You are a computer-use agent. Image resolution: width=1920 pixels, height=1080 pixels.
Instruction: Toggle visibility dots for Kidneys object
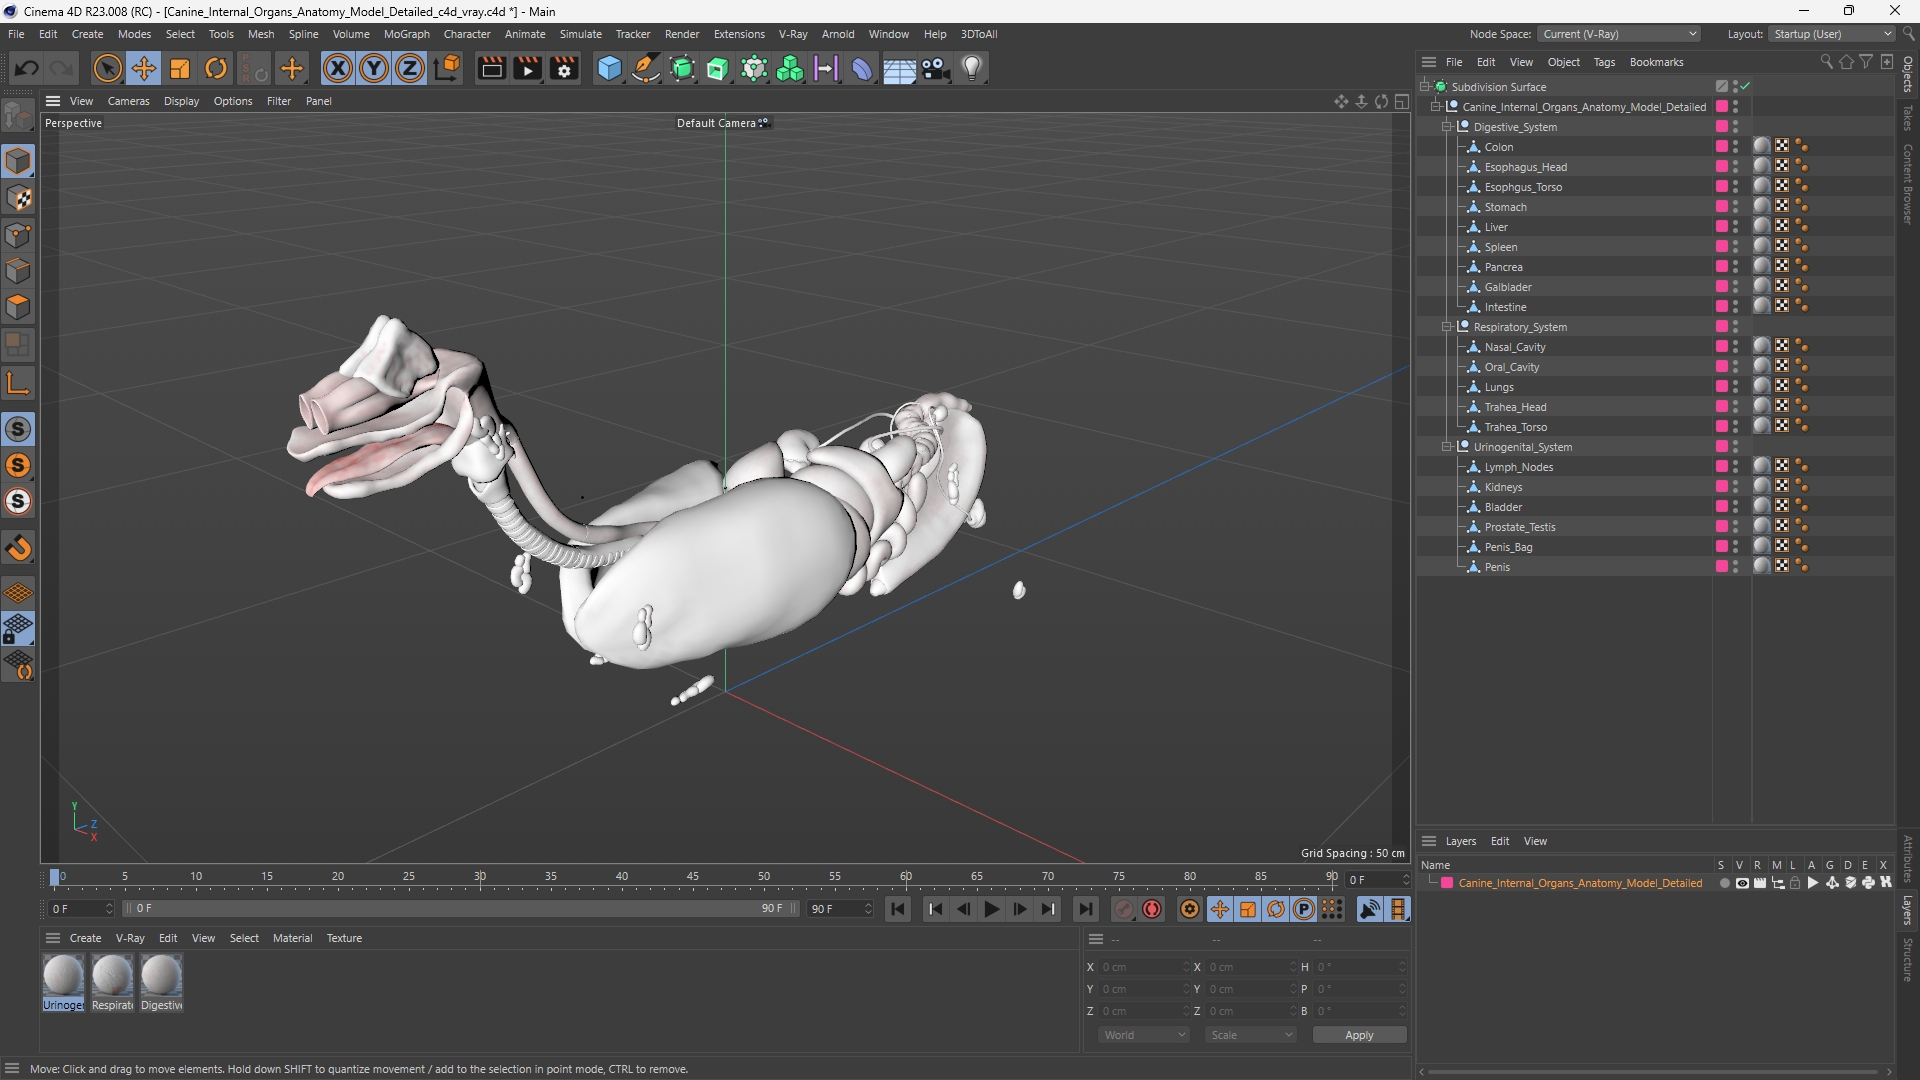[1736, 487]
